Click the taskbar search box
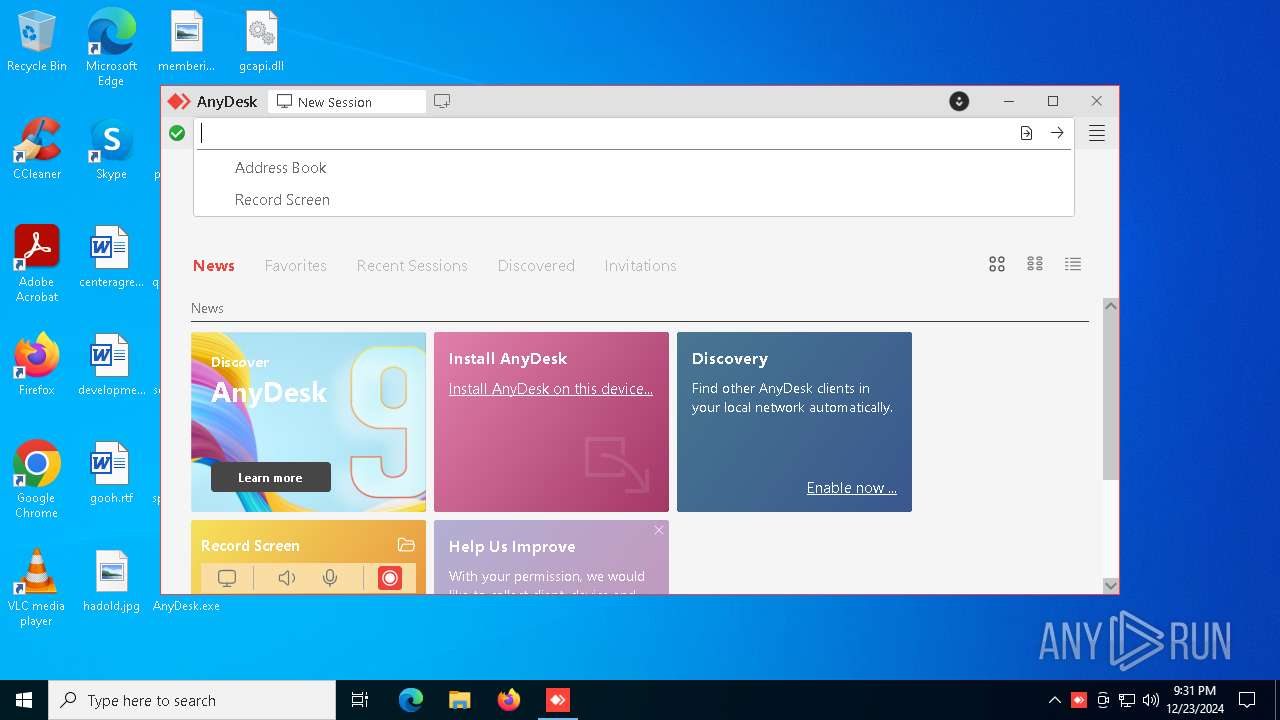Screen dimensions: 1280x720 tap(192, 700)
